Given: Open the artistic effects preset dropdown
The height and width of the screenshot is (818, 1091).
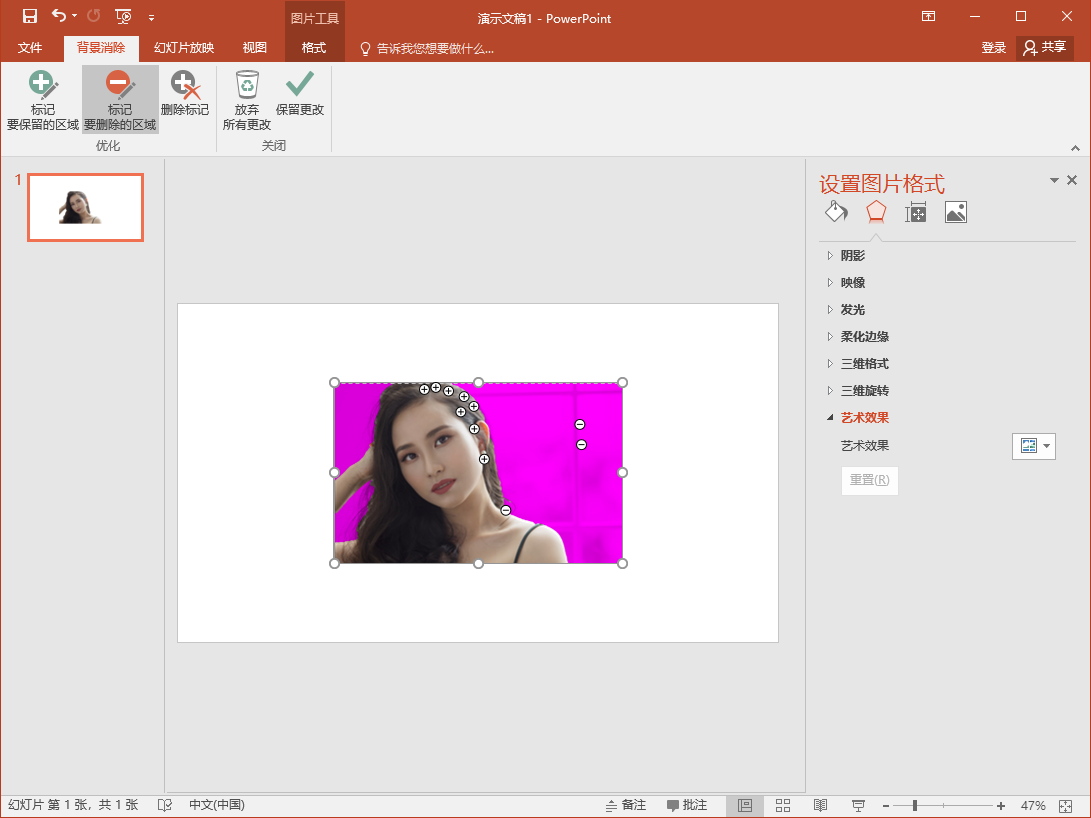Looking at the screenshot, I should 1034,446.
